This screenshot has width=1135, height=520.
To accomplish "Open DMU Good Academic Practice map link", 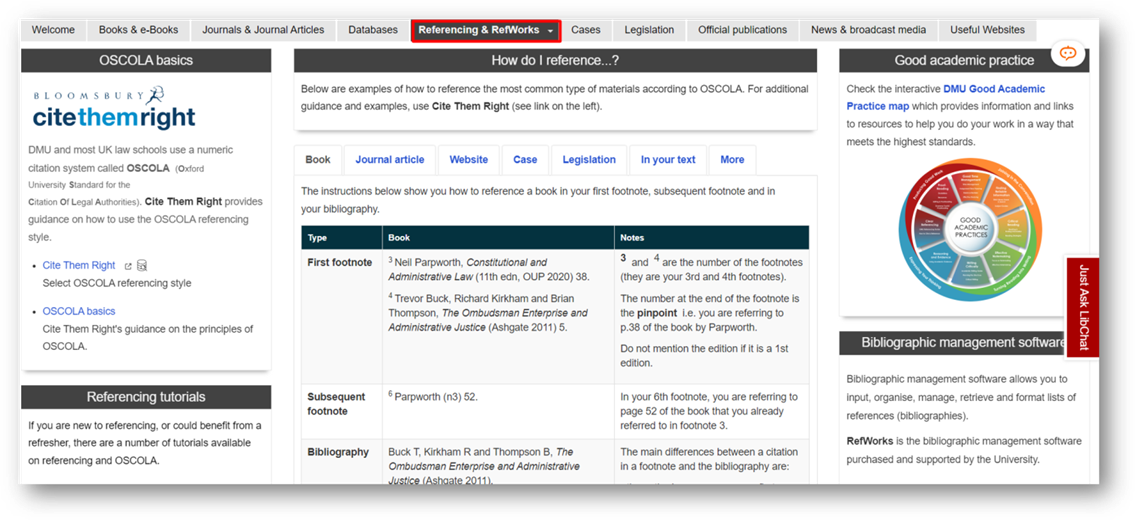I will click(946, 97).
